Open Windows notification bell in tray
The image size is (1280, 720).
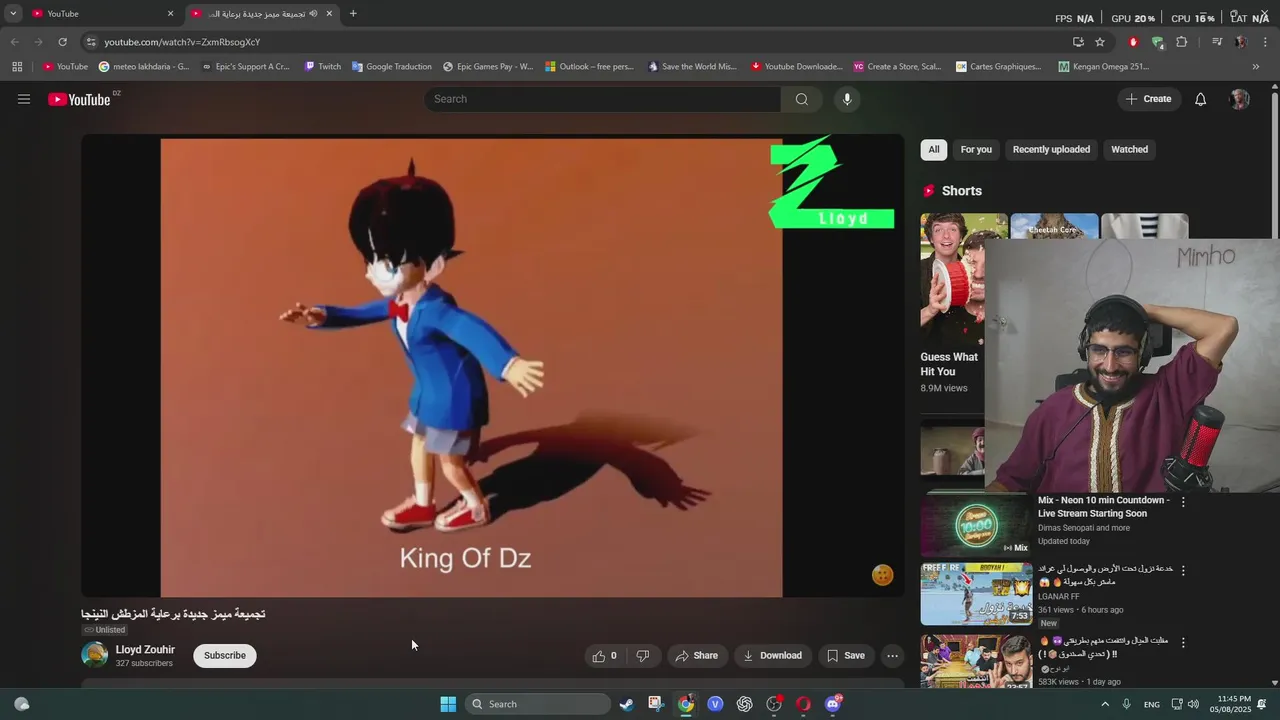click(1262, 704)
